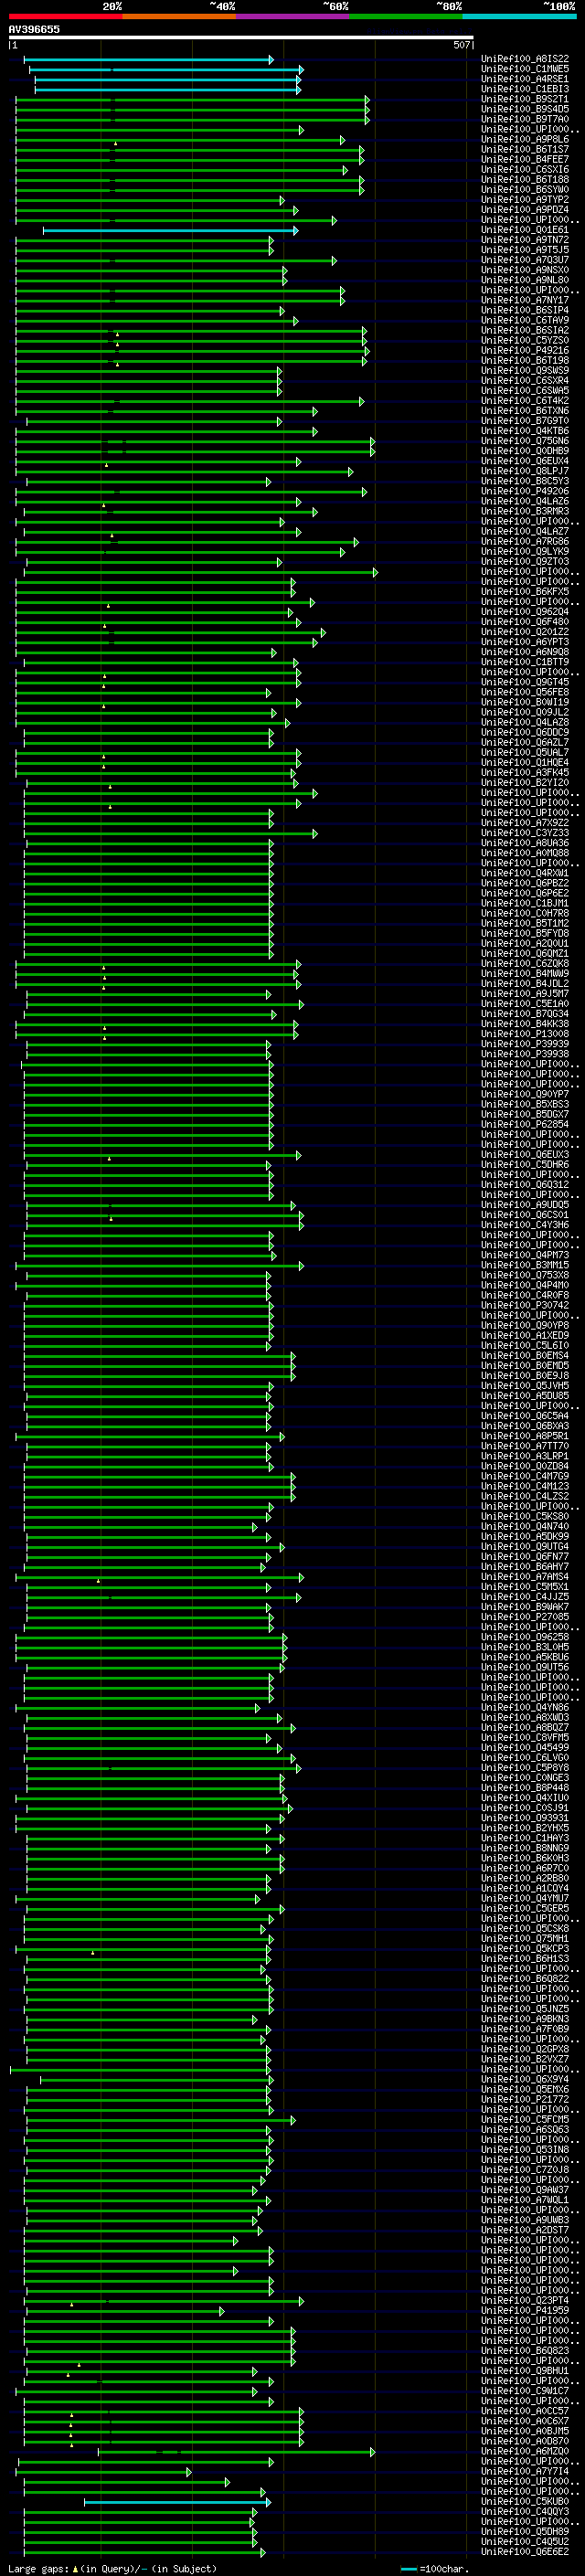Click the cyan alignment bar for Q01E61
This screenshot has width=585, height=2576.
[170, 231]
